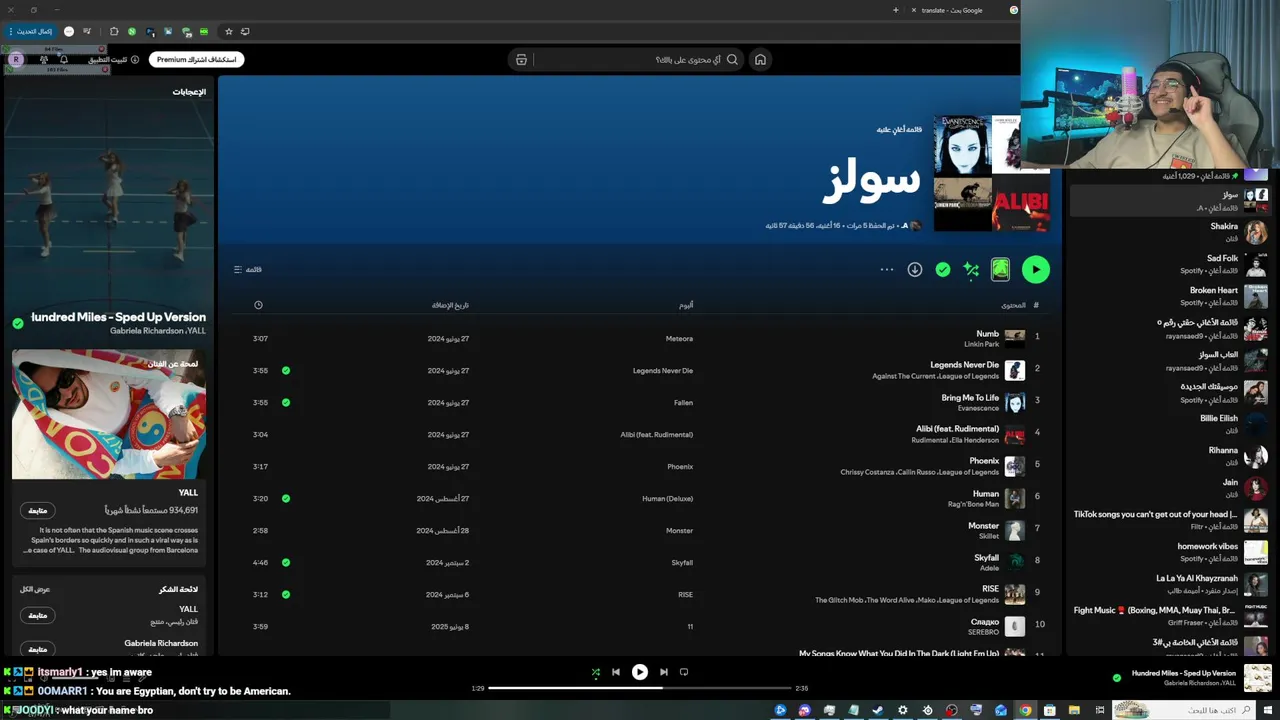This screenshot has height=720, width=1280.
Task: Open the profile avatar R menu
Action: coord(16,59)
